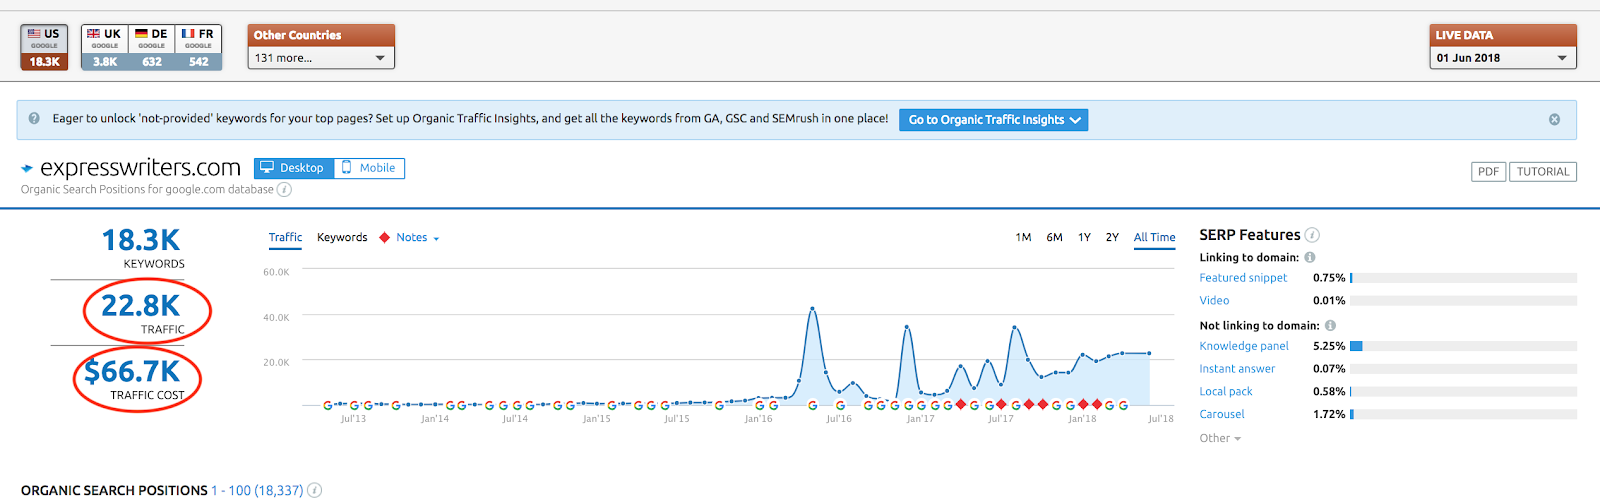Click the Featured snippet percentage bar
Screen dimensions: 1600x504
[1463, 278]
